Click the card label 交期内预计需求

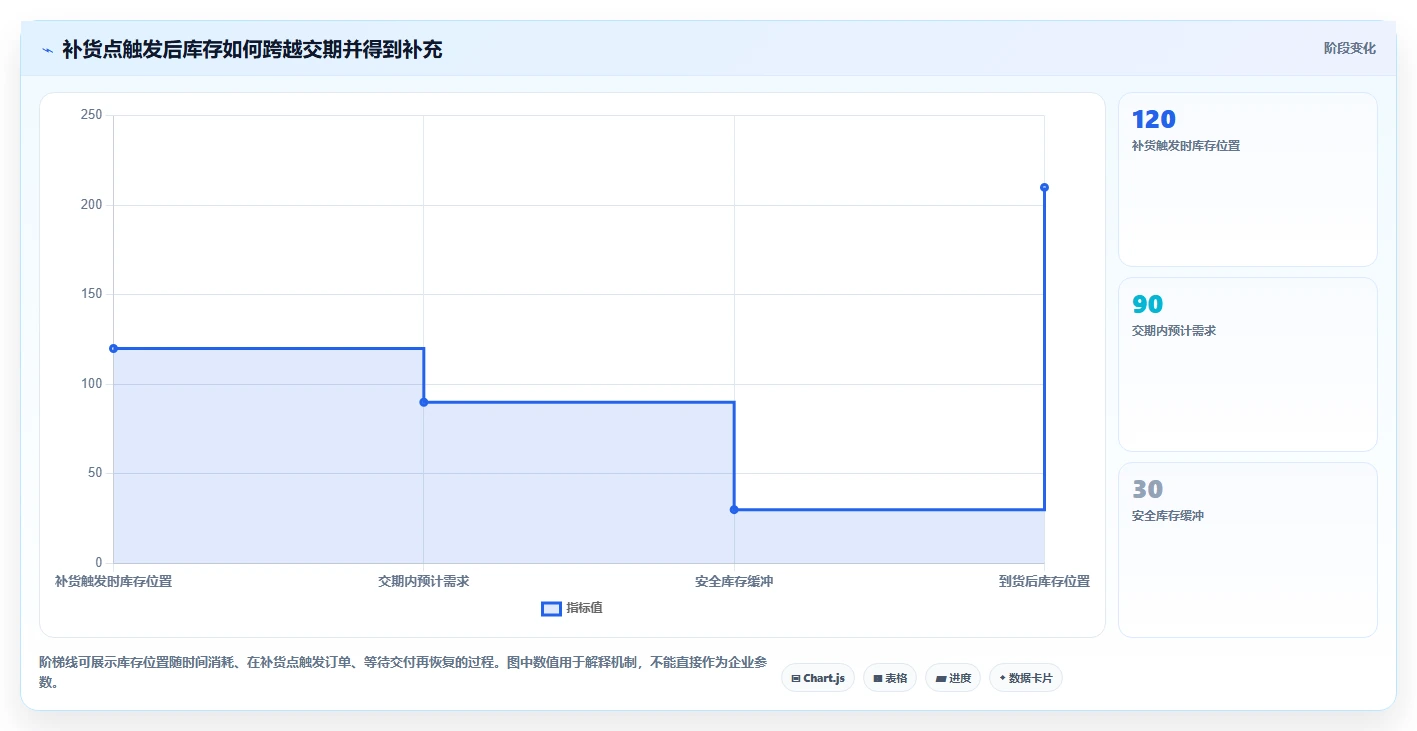1174,331
